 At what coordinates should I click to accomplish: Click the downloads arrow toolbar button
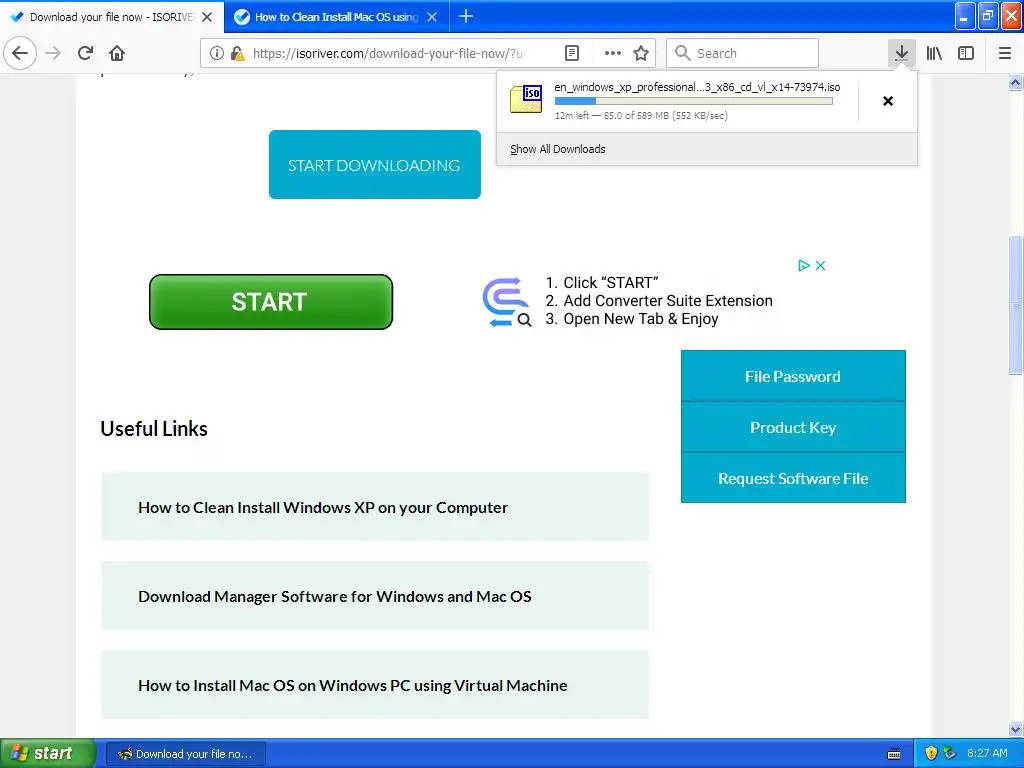pyautogui.click(x=901, y=53)
